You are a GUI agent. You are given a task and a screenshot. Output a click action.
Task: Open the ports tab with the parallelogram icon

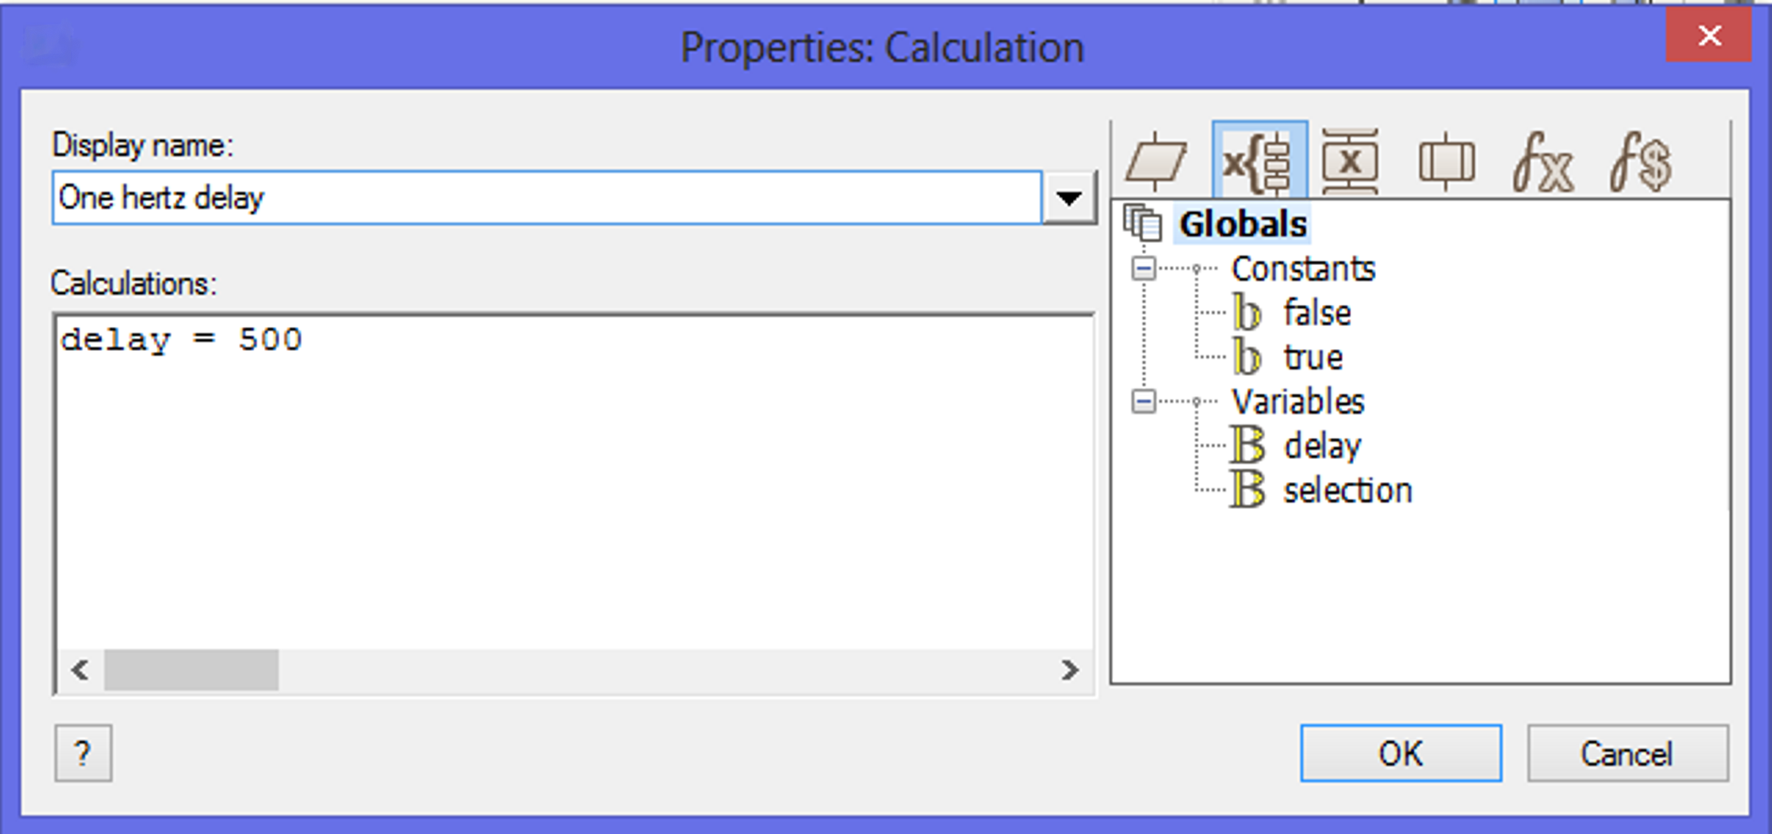point(1156,162)
